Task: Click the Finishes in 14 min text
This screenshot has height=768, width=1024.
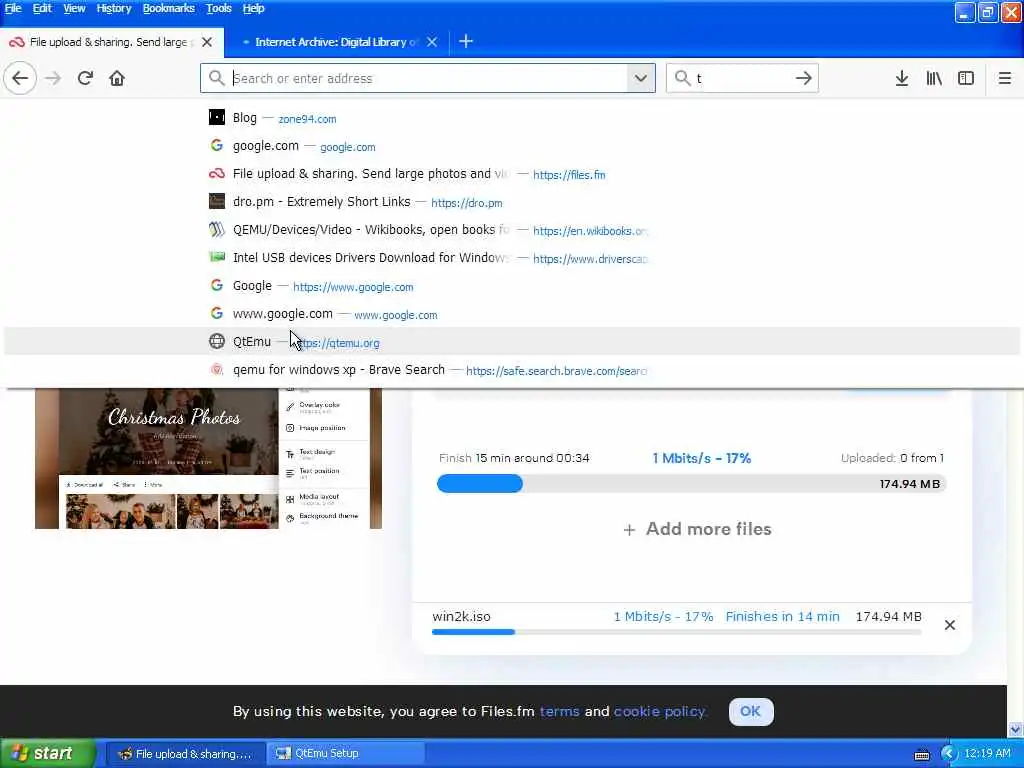Action: (x=782, y=616)
